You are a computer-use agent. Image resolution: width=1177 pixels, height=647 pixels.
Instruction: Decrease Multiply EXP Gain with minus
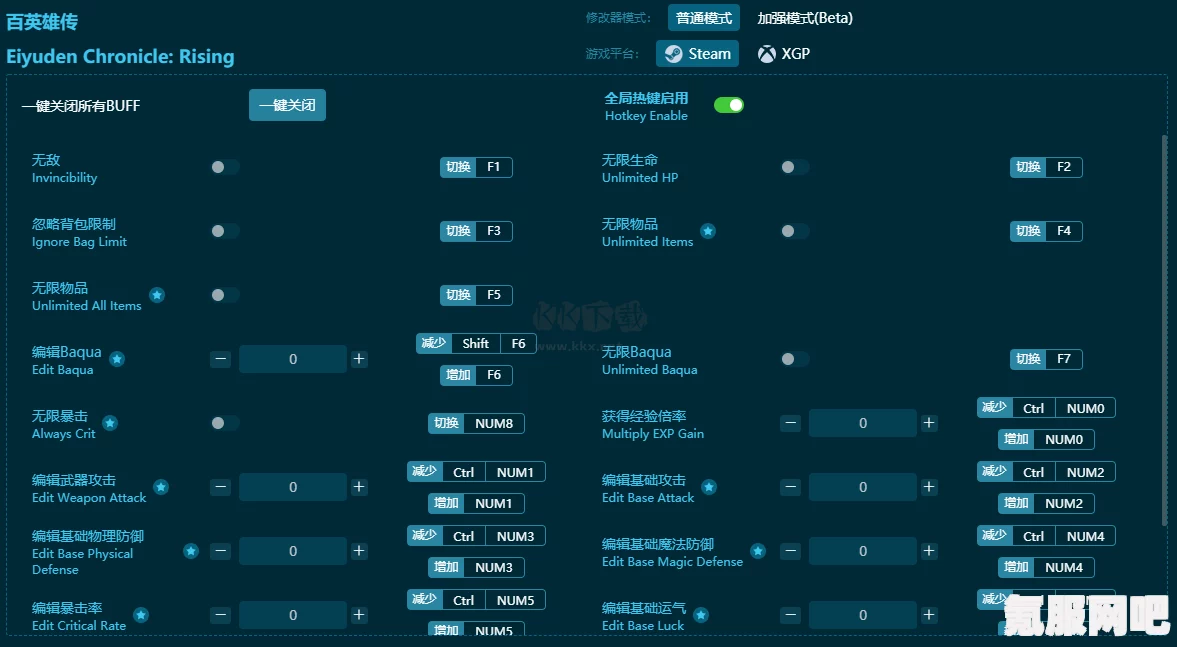point(790,423)
